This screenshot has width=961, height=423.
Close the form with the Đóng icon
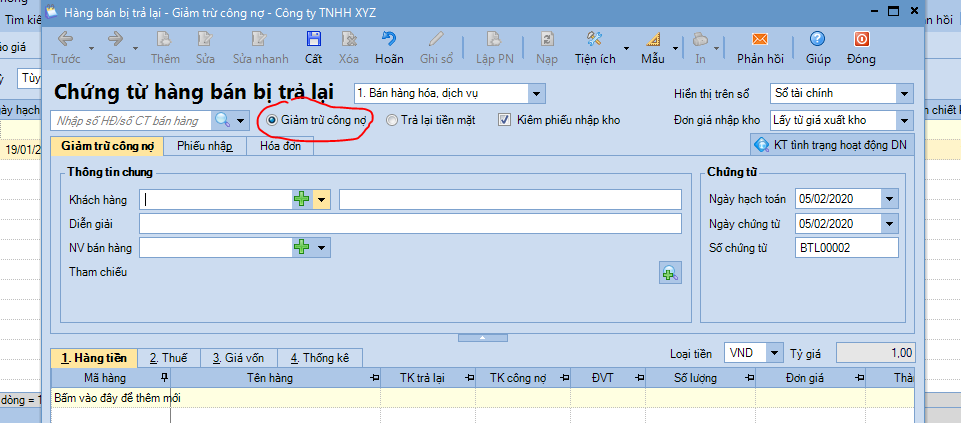tap(861, 39)
